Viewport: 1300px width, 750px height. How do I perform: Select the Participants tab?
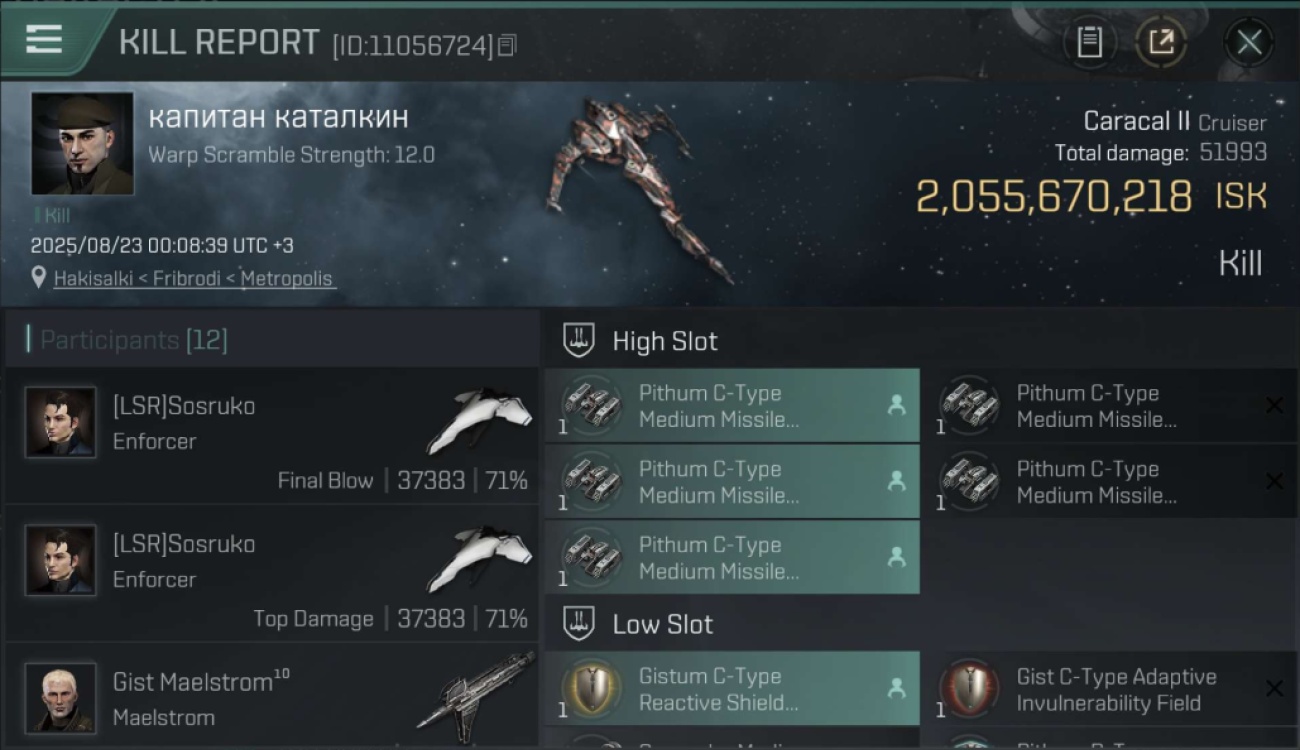[x=134, y=340]
